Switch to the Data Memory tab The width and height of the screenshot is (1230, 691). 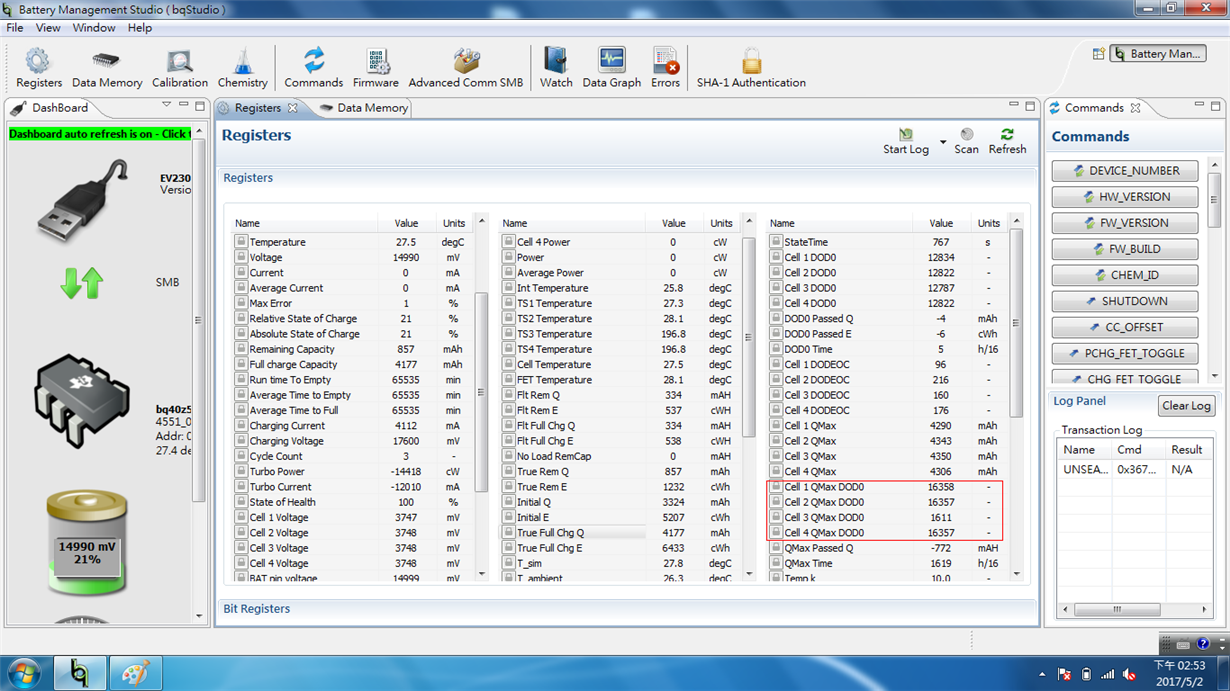click(x=363, y=108)
